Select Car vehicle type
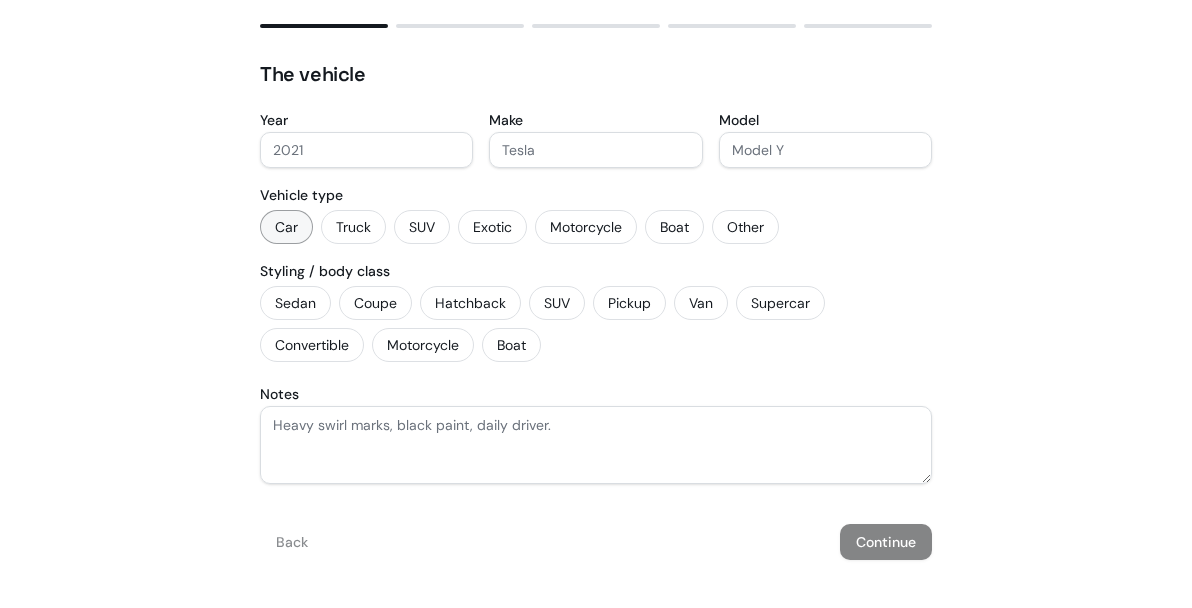The height and width of the screenshot is (608, 1192). 287,227
